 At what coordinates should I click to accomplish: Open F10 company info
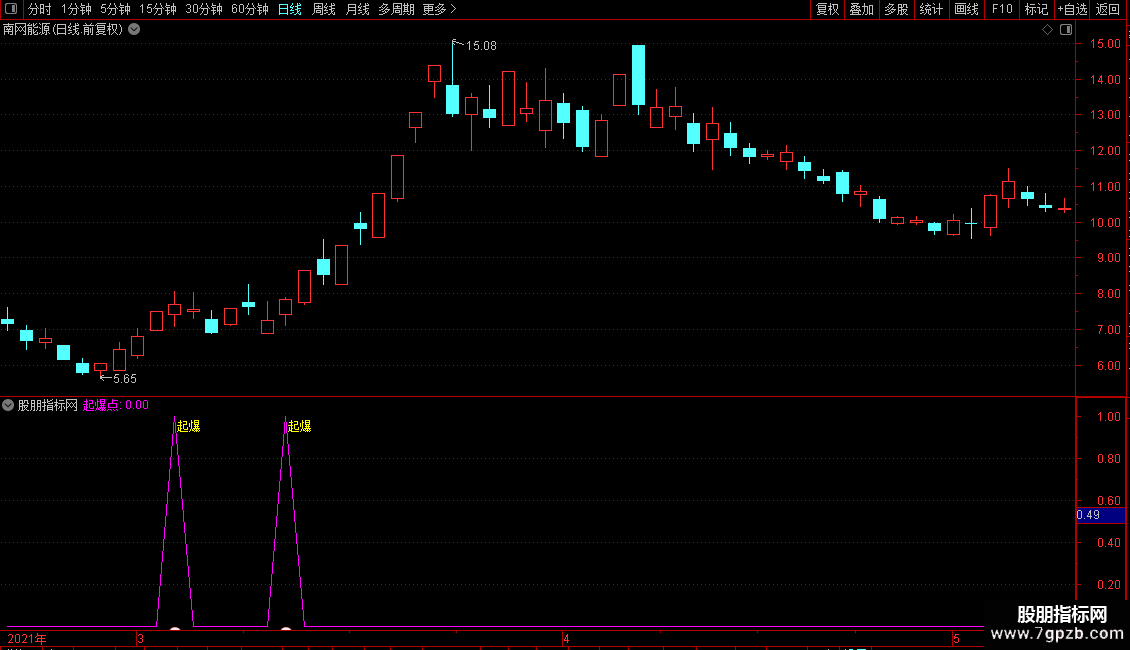coord(1002,9)
